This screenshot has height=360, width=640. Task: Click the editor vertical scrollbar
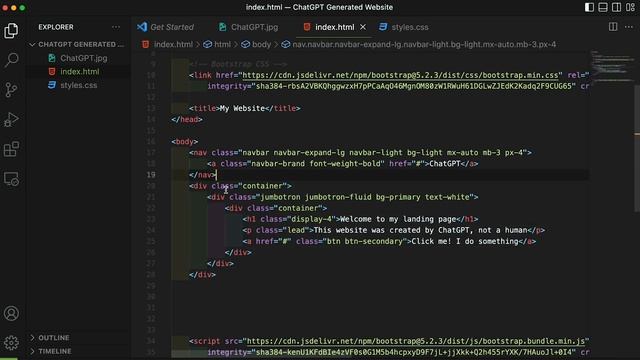point(637,149)
